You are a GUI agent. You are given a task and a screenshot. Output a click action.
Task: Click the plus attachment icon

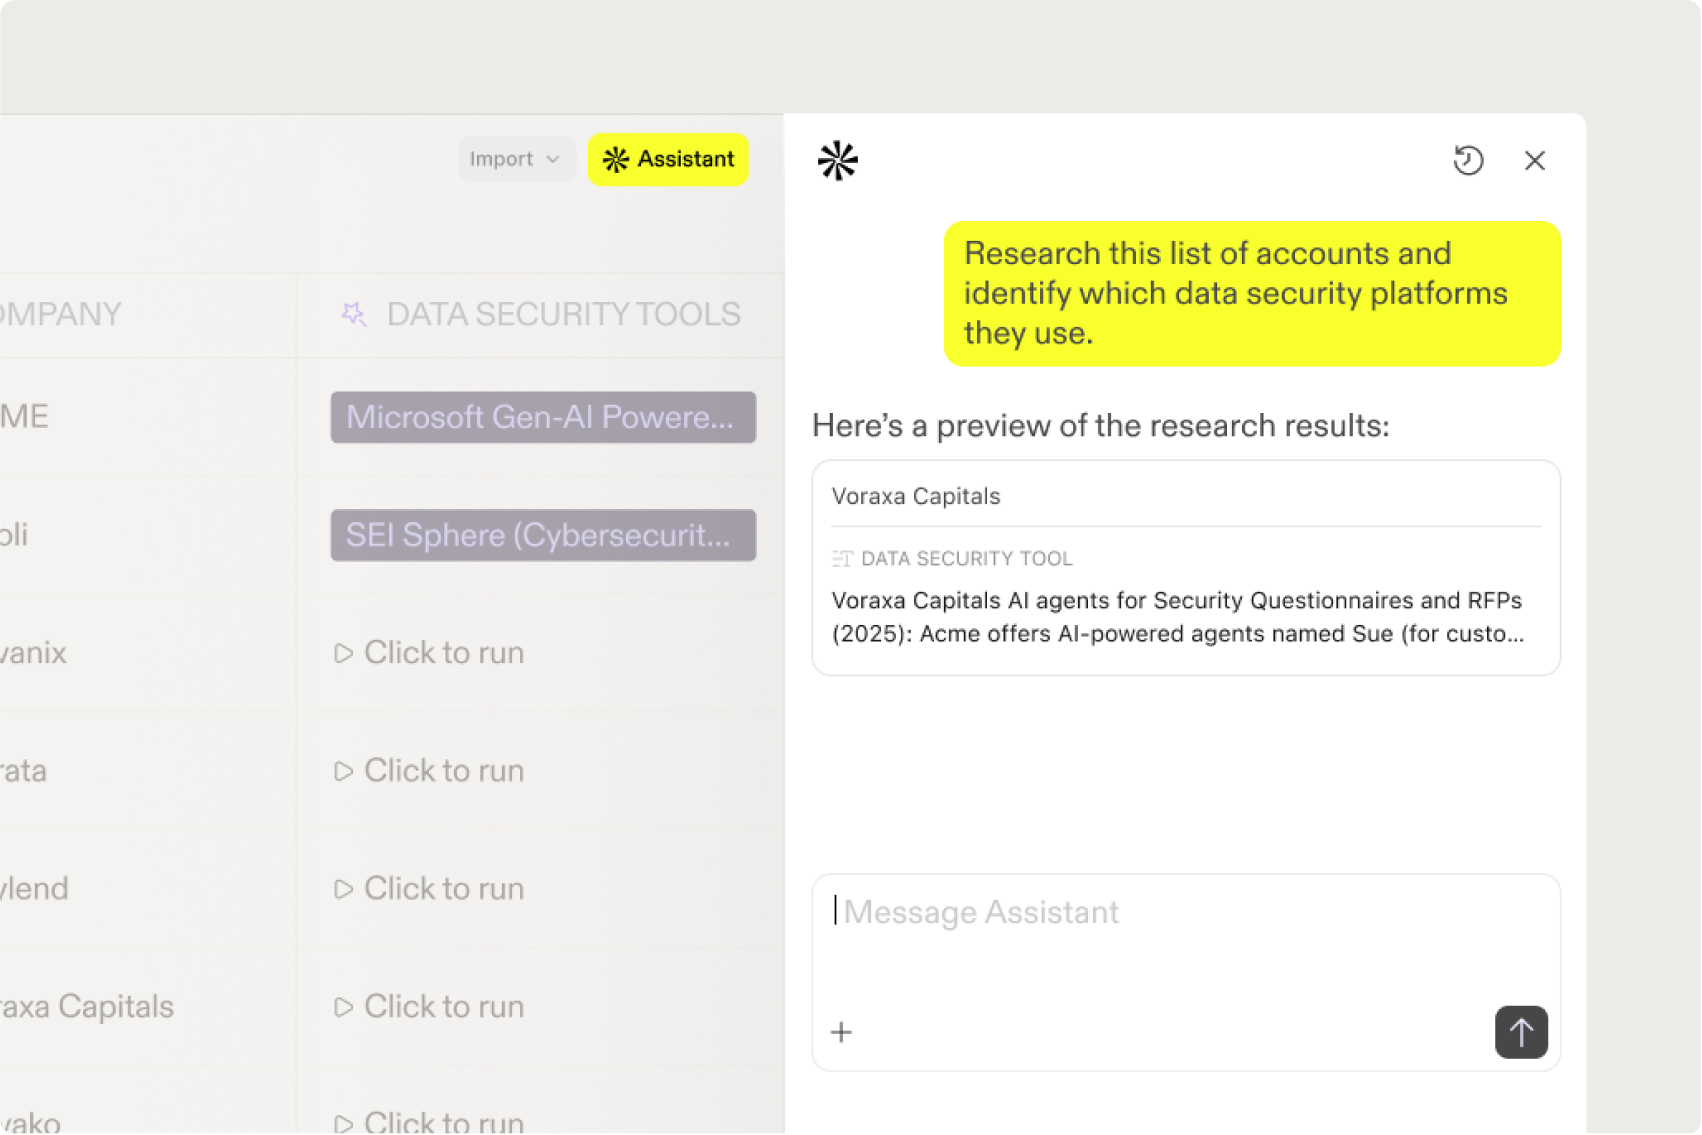pos(842,1032)
